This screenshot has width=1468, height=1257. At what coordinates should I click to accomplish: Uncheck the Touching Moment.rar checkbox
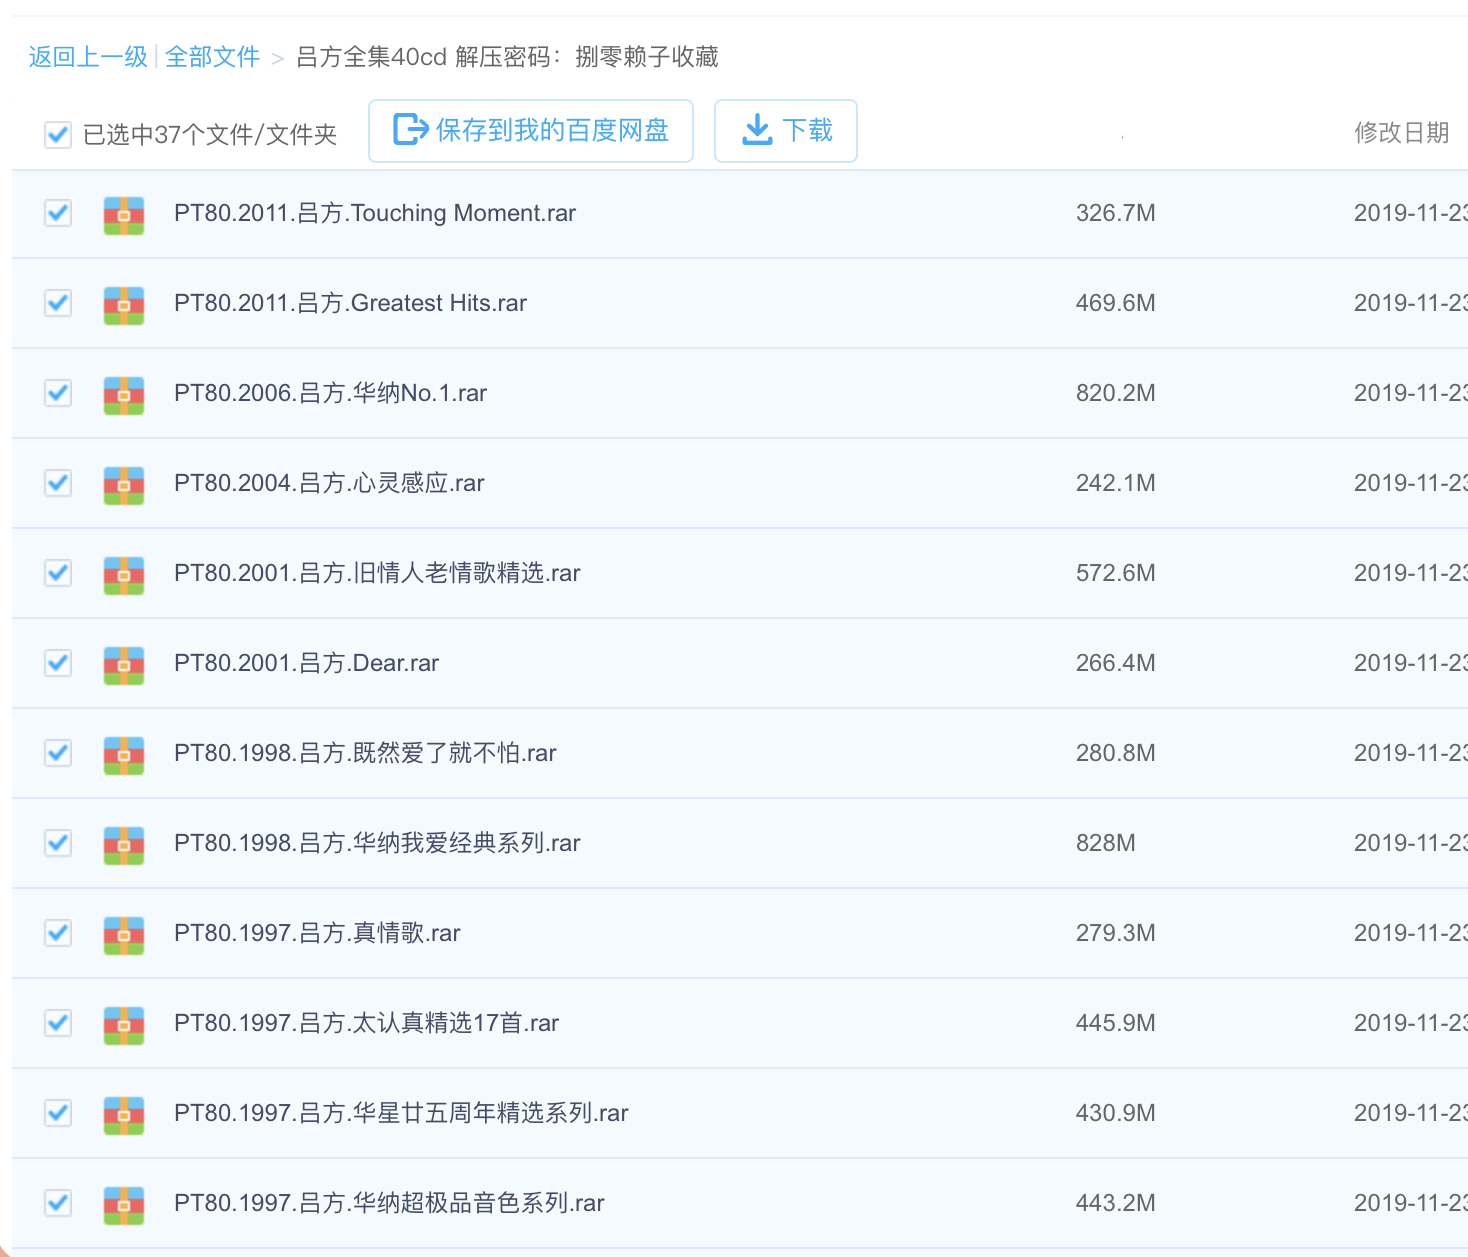[x=58, y=213]
